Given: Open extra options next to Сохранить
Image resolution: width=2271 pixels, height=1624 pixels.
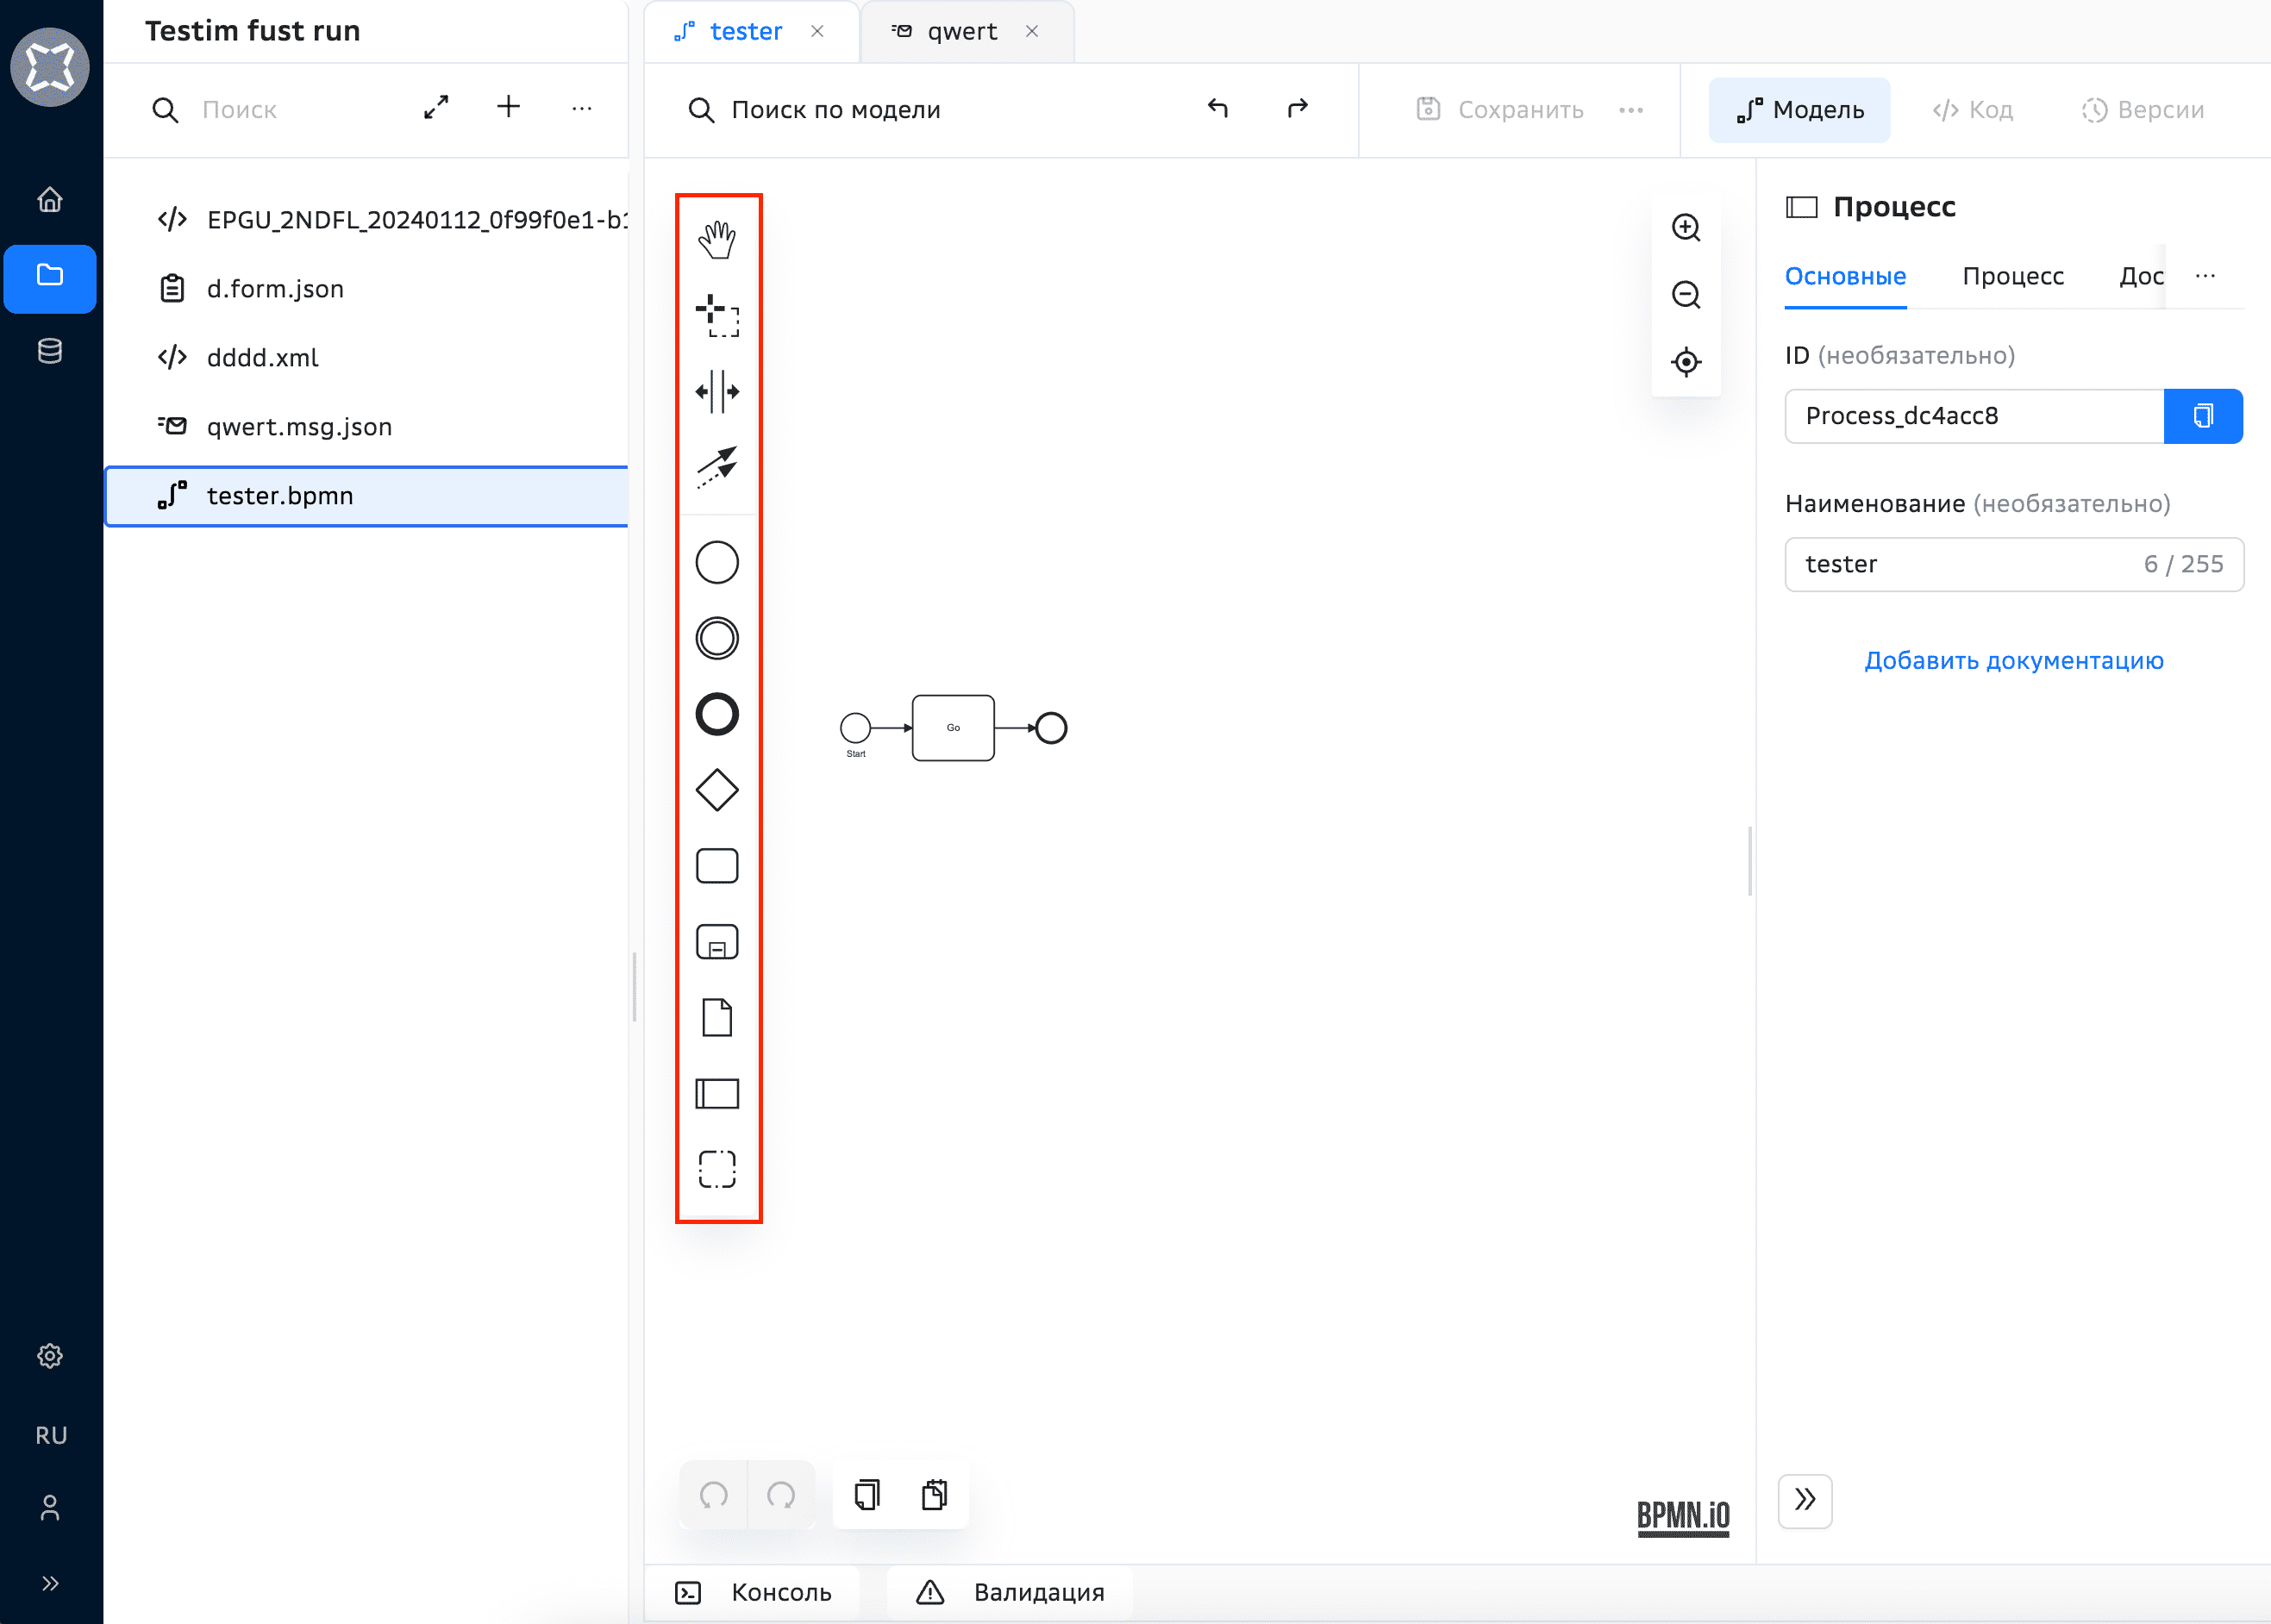Looking at the screenshot, I should click(x=1630, y=110).
